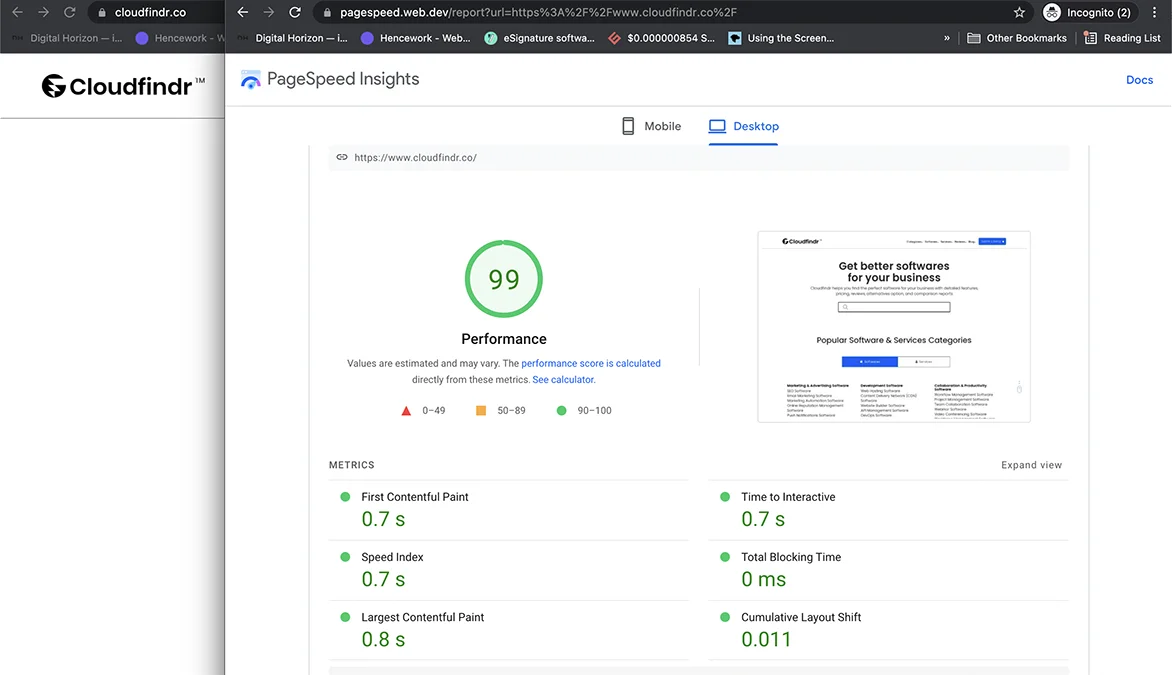Open the Incognito profile indicator
This screenshot has height=675, width=1172.
pos(1089,12)
